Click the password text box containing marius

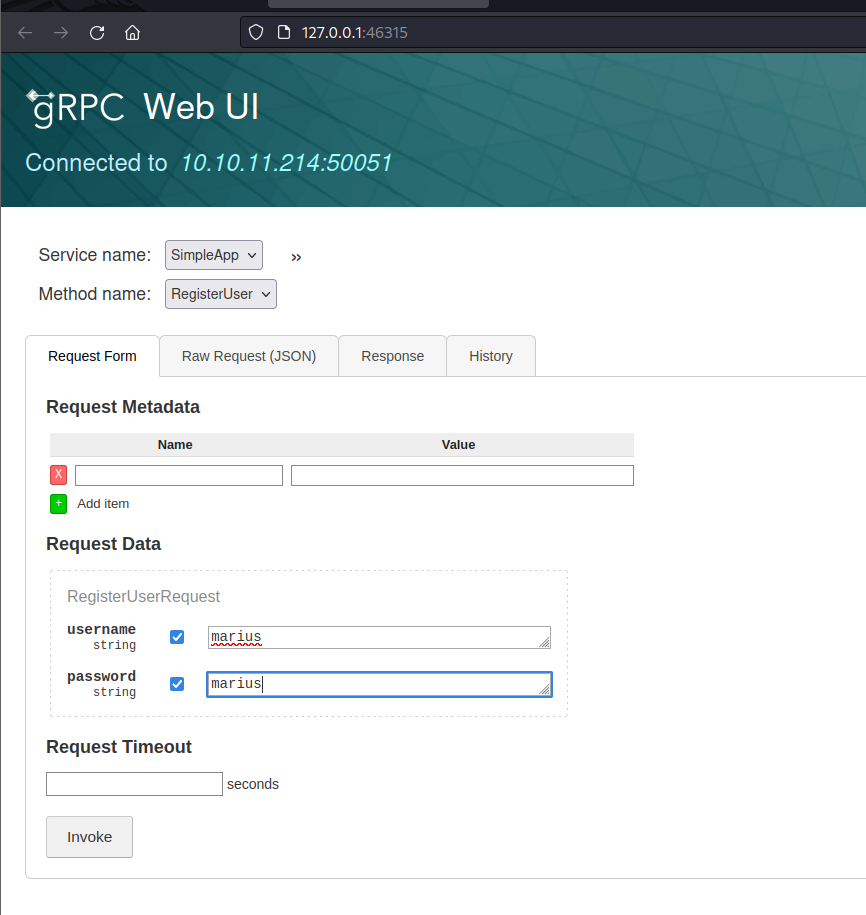[379, 684]
